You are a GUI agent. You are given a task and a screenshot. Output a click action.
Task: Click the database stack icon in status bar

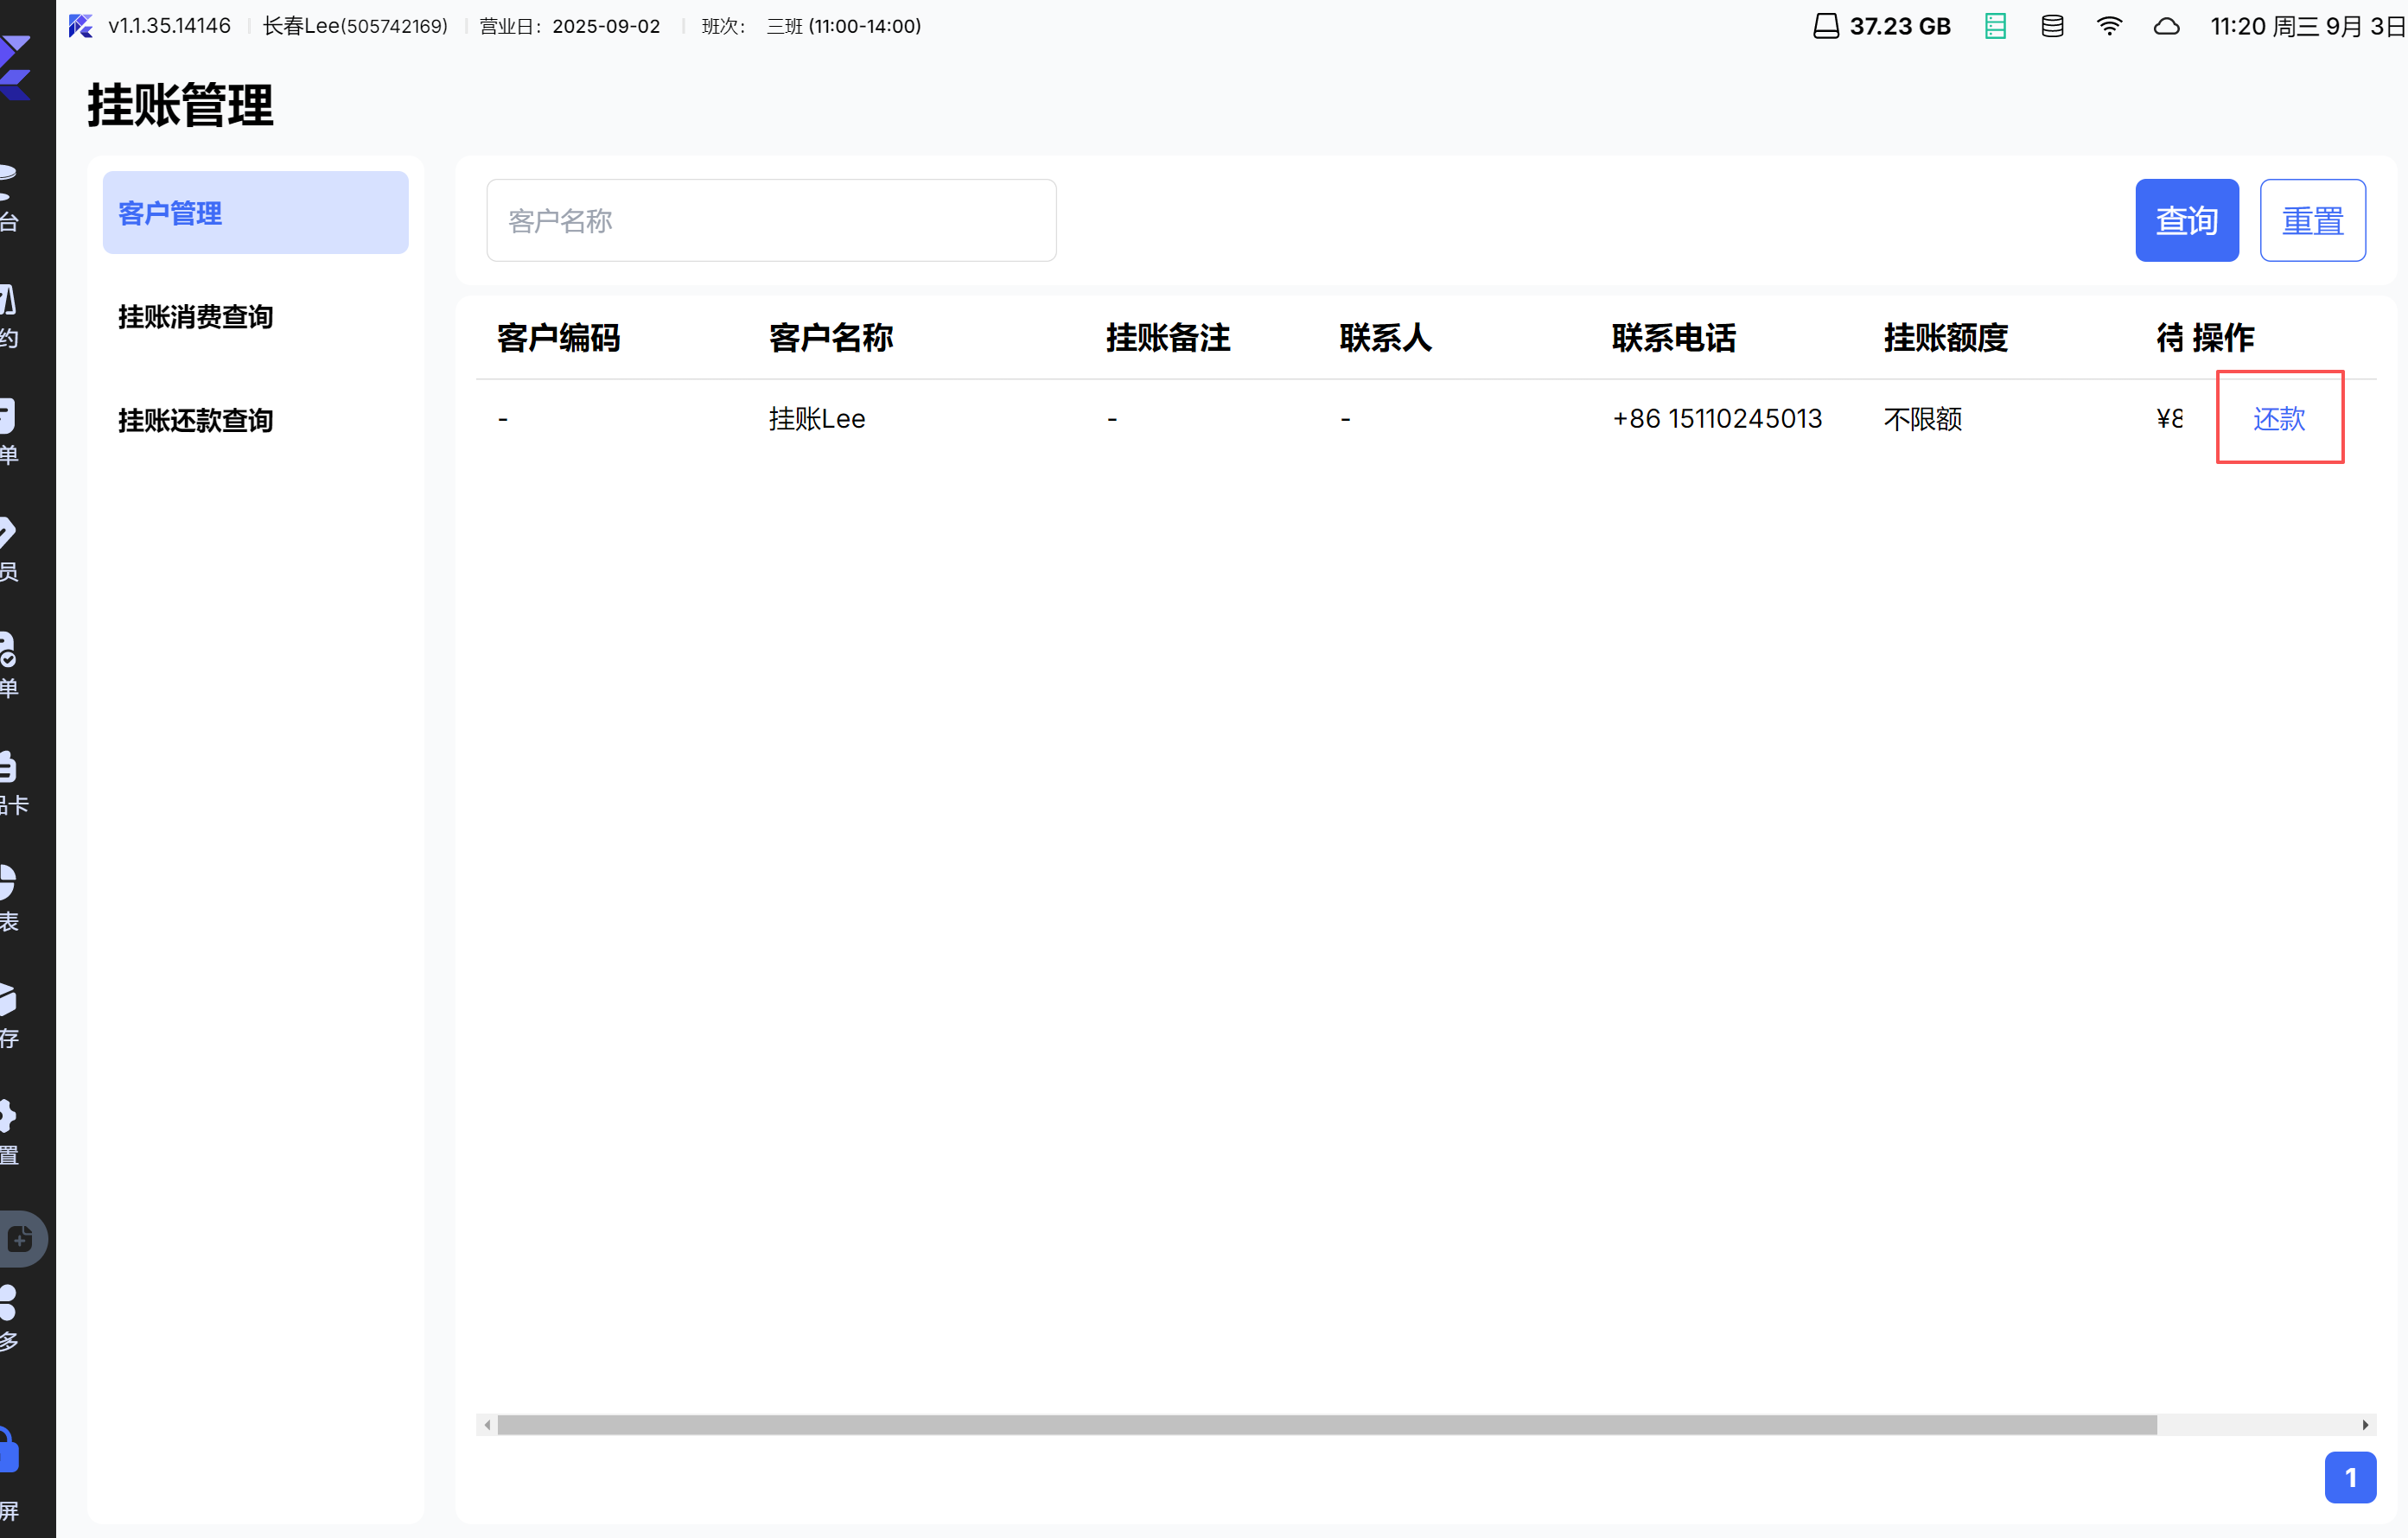pyautogui.click(x=2052, y=26)
